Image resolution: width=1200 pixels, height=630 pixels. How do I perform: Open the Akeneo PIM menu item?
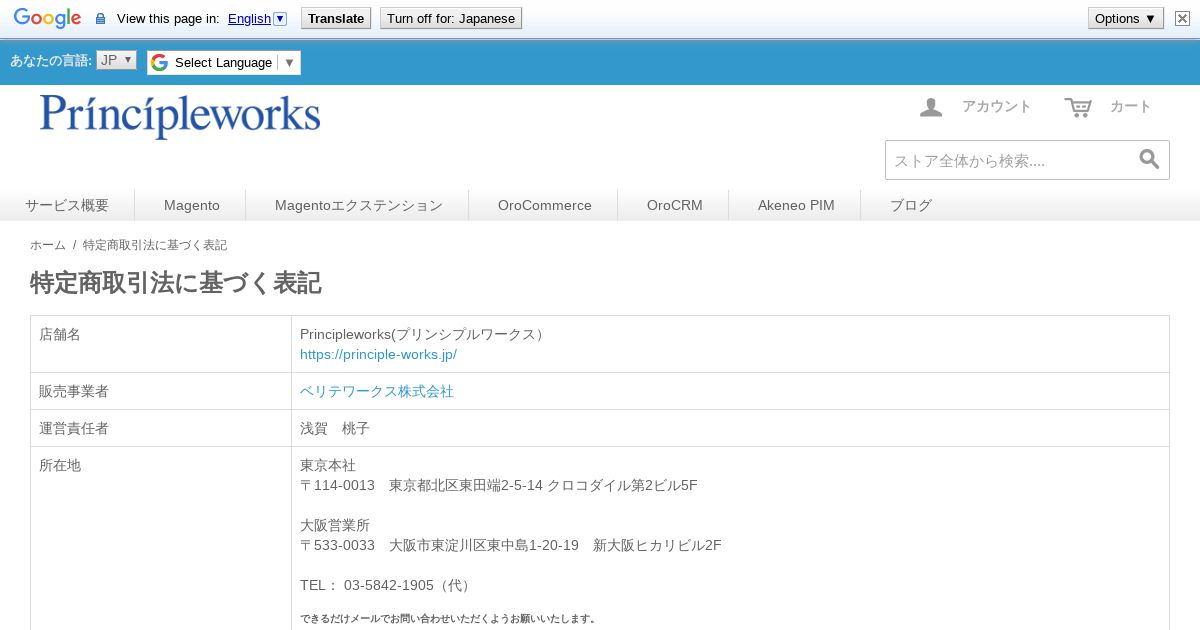pos(796,205)
